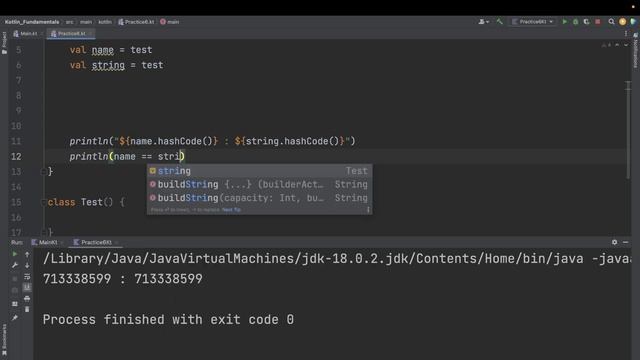Click the red Stop button
640x360 pixels.
(x=598, y=22)
